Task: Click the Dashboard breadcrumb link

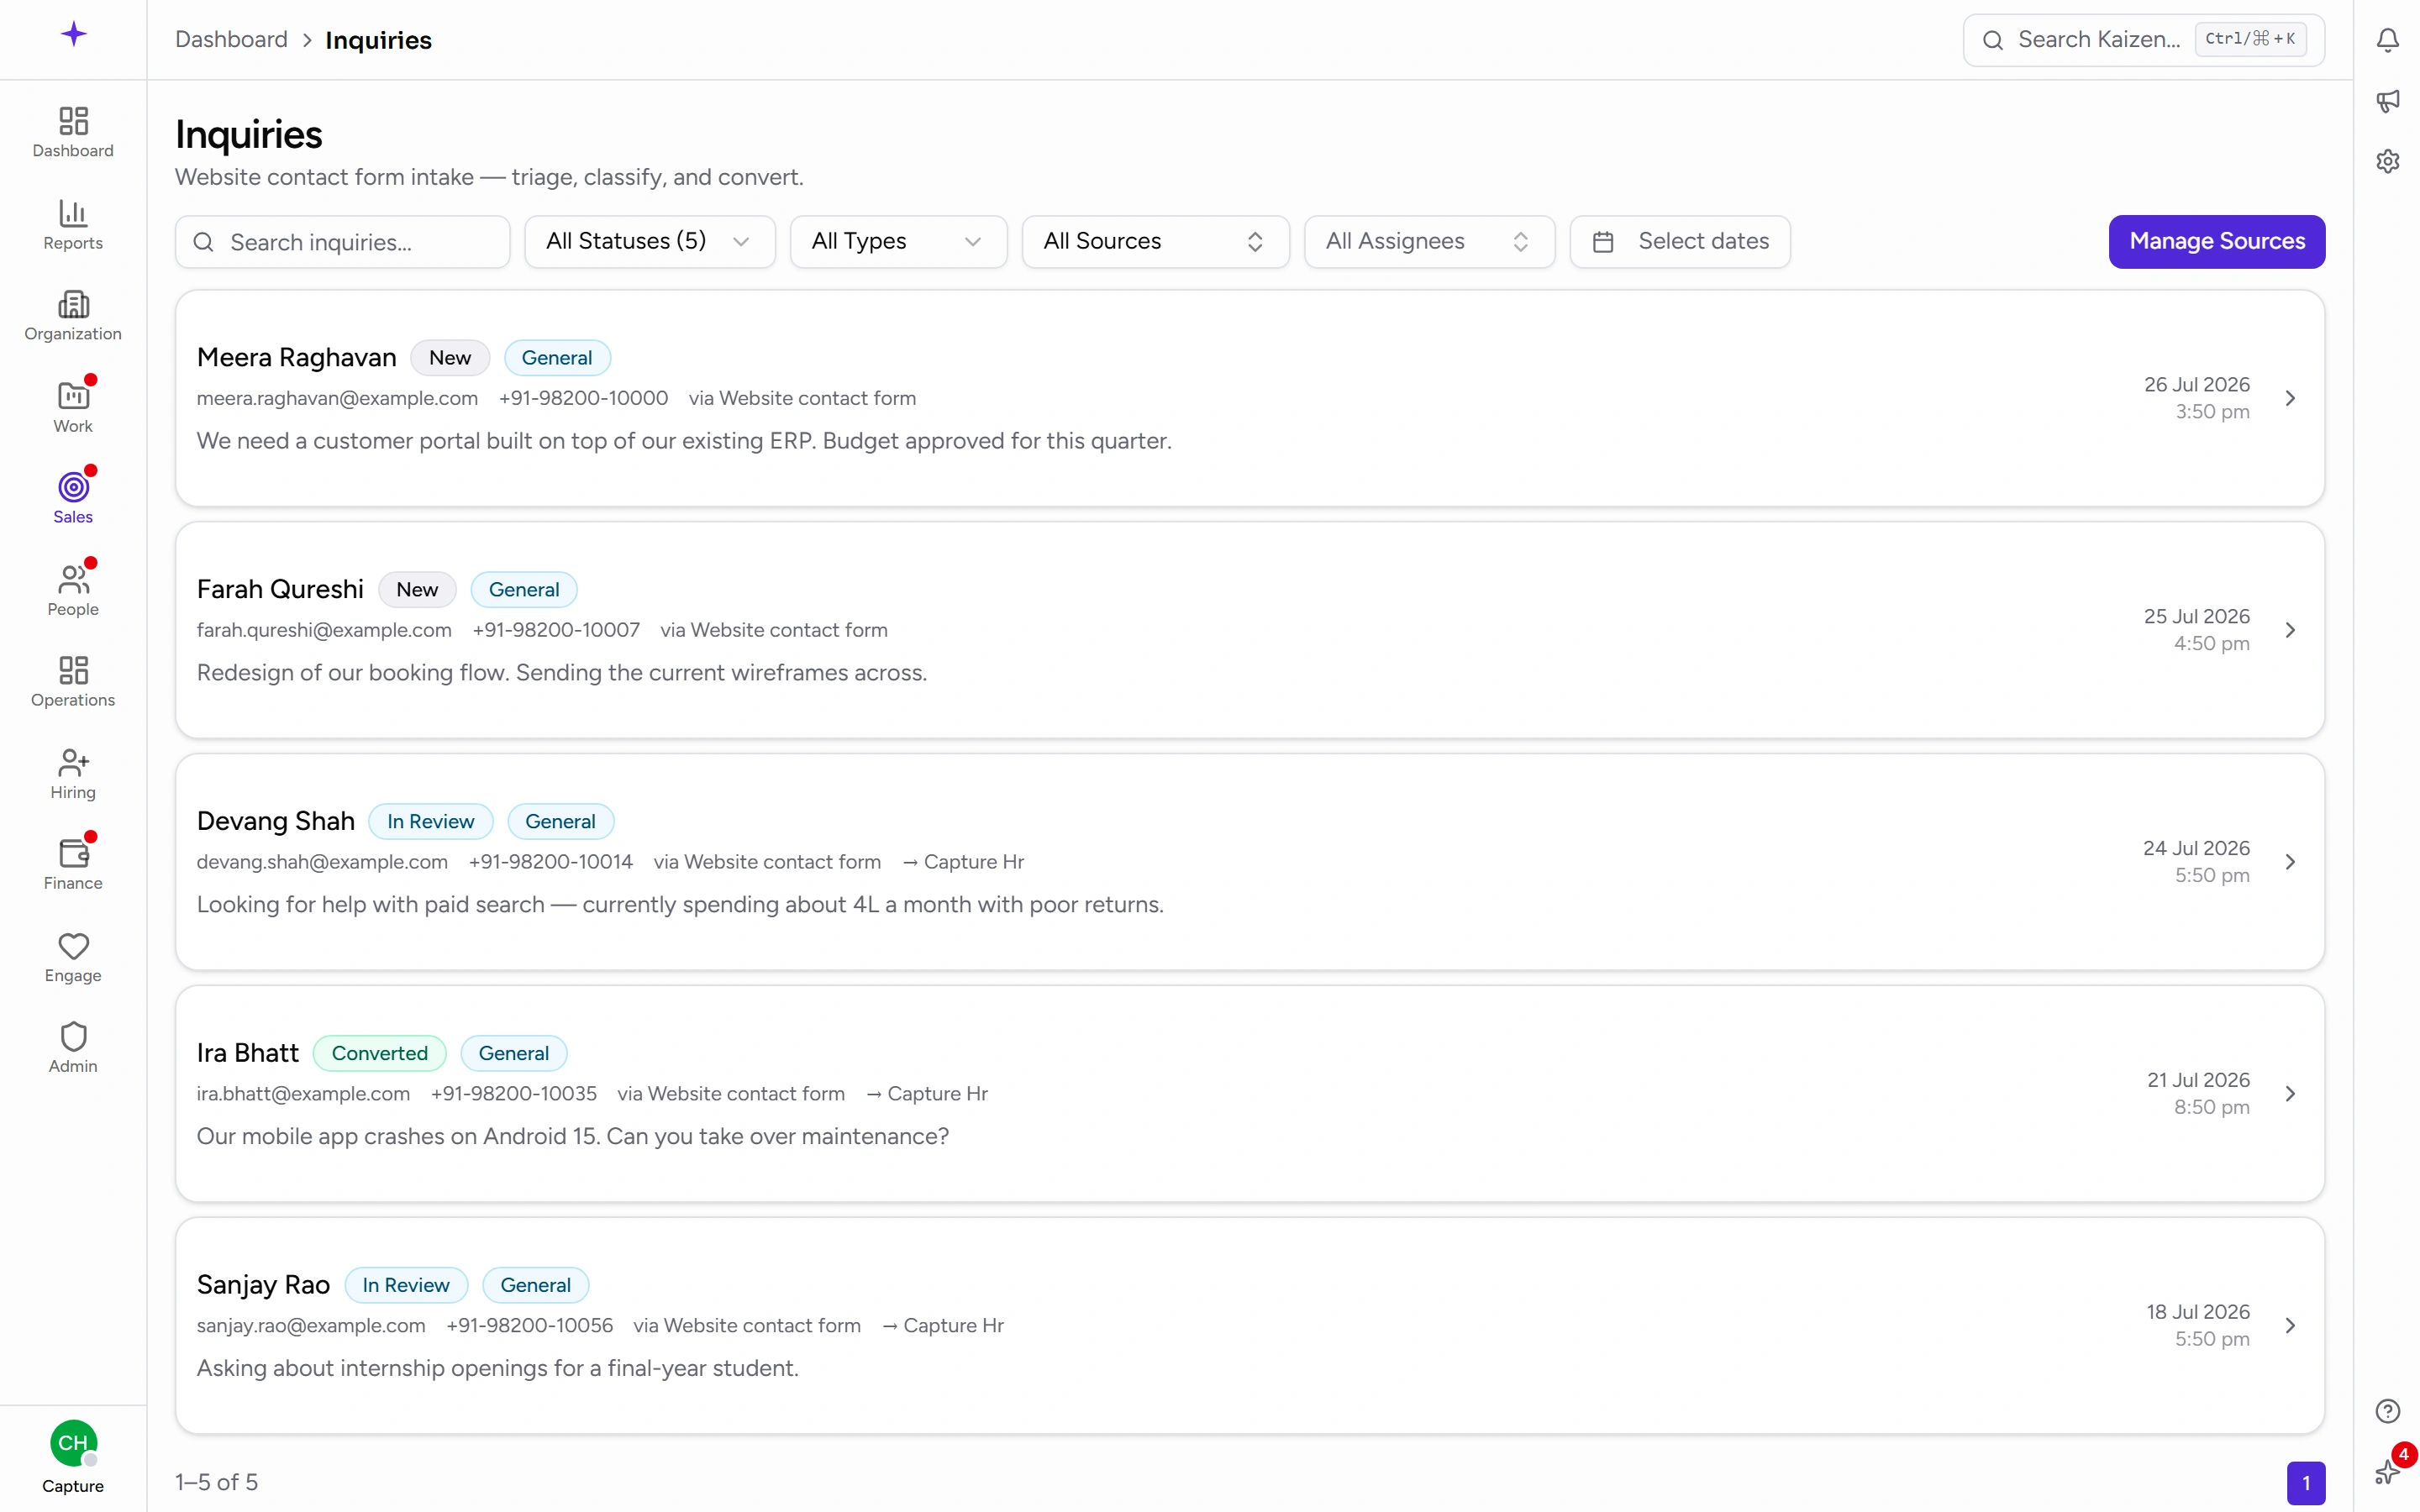Action: [x=231, y=40]
